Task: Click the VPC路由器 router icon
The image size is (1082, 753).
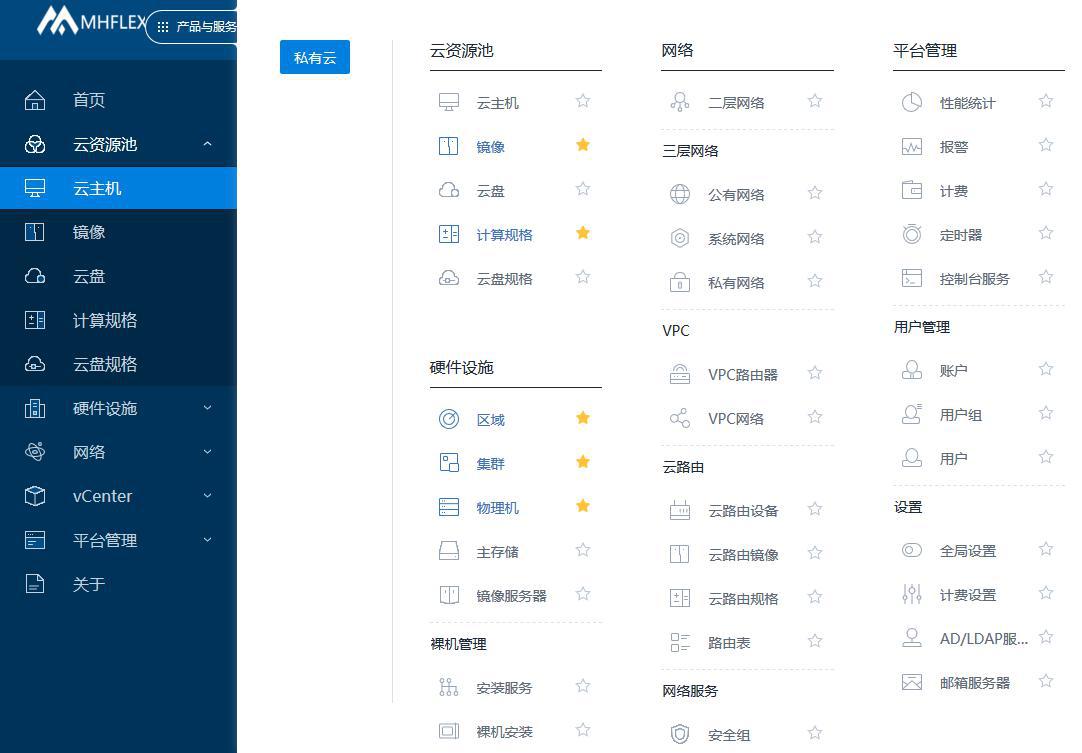Action: tap(680, 374)
